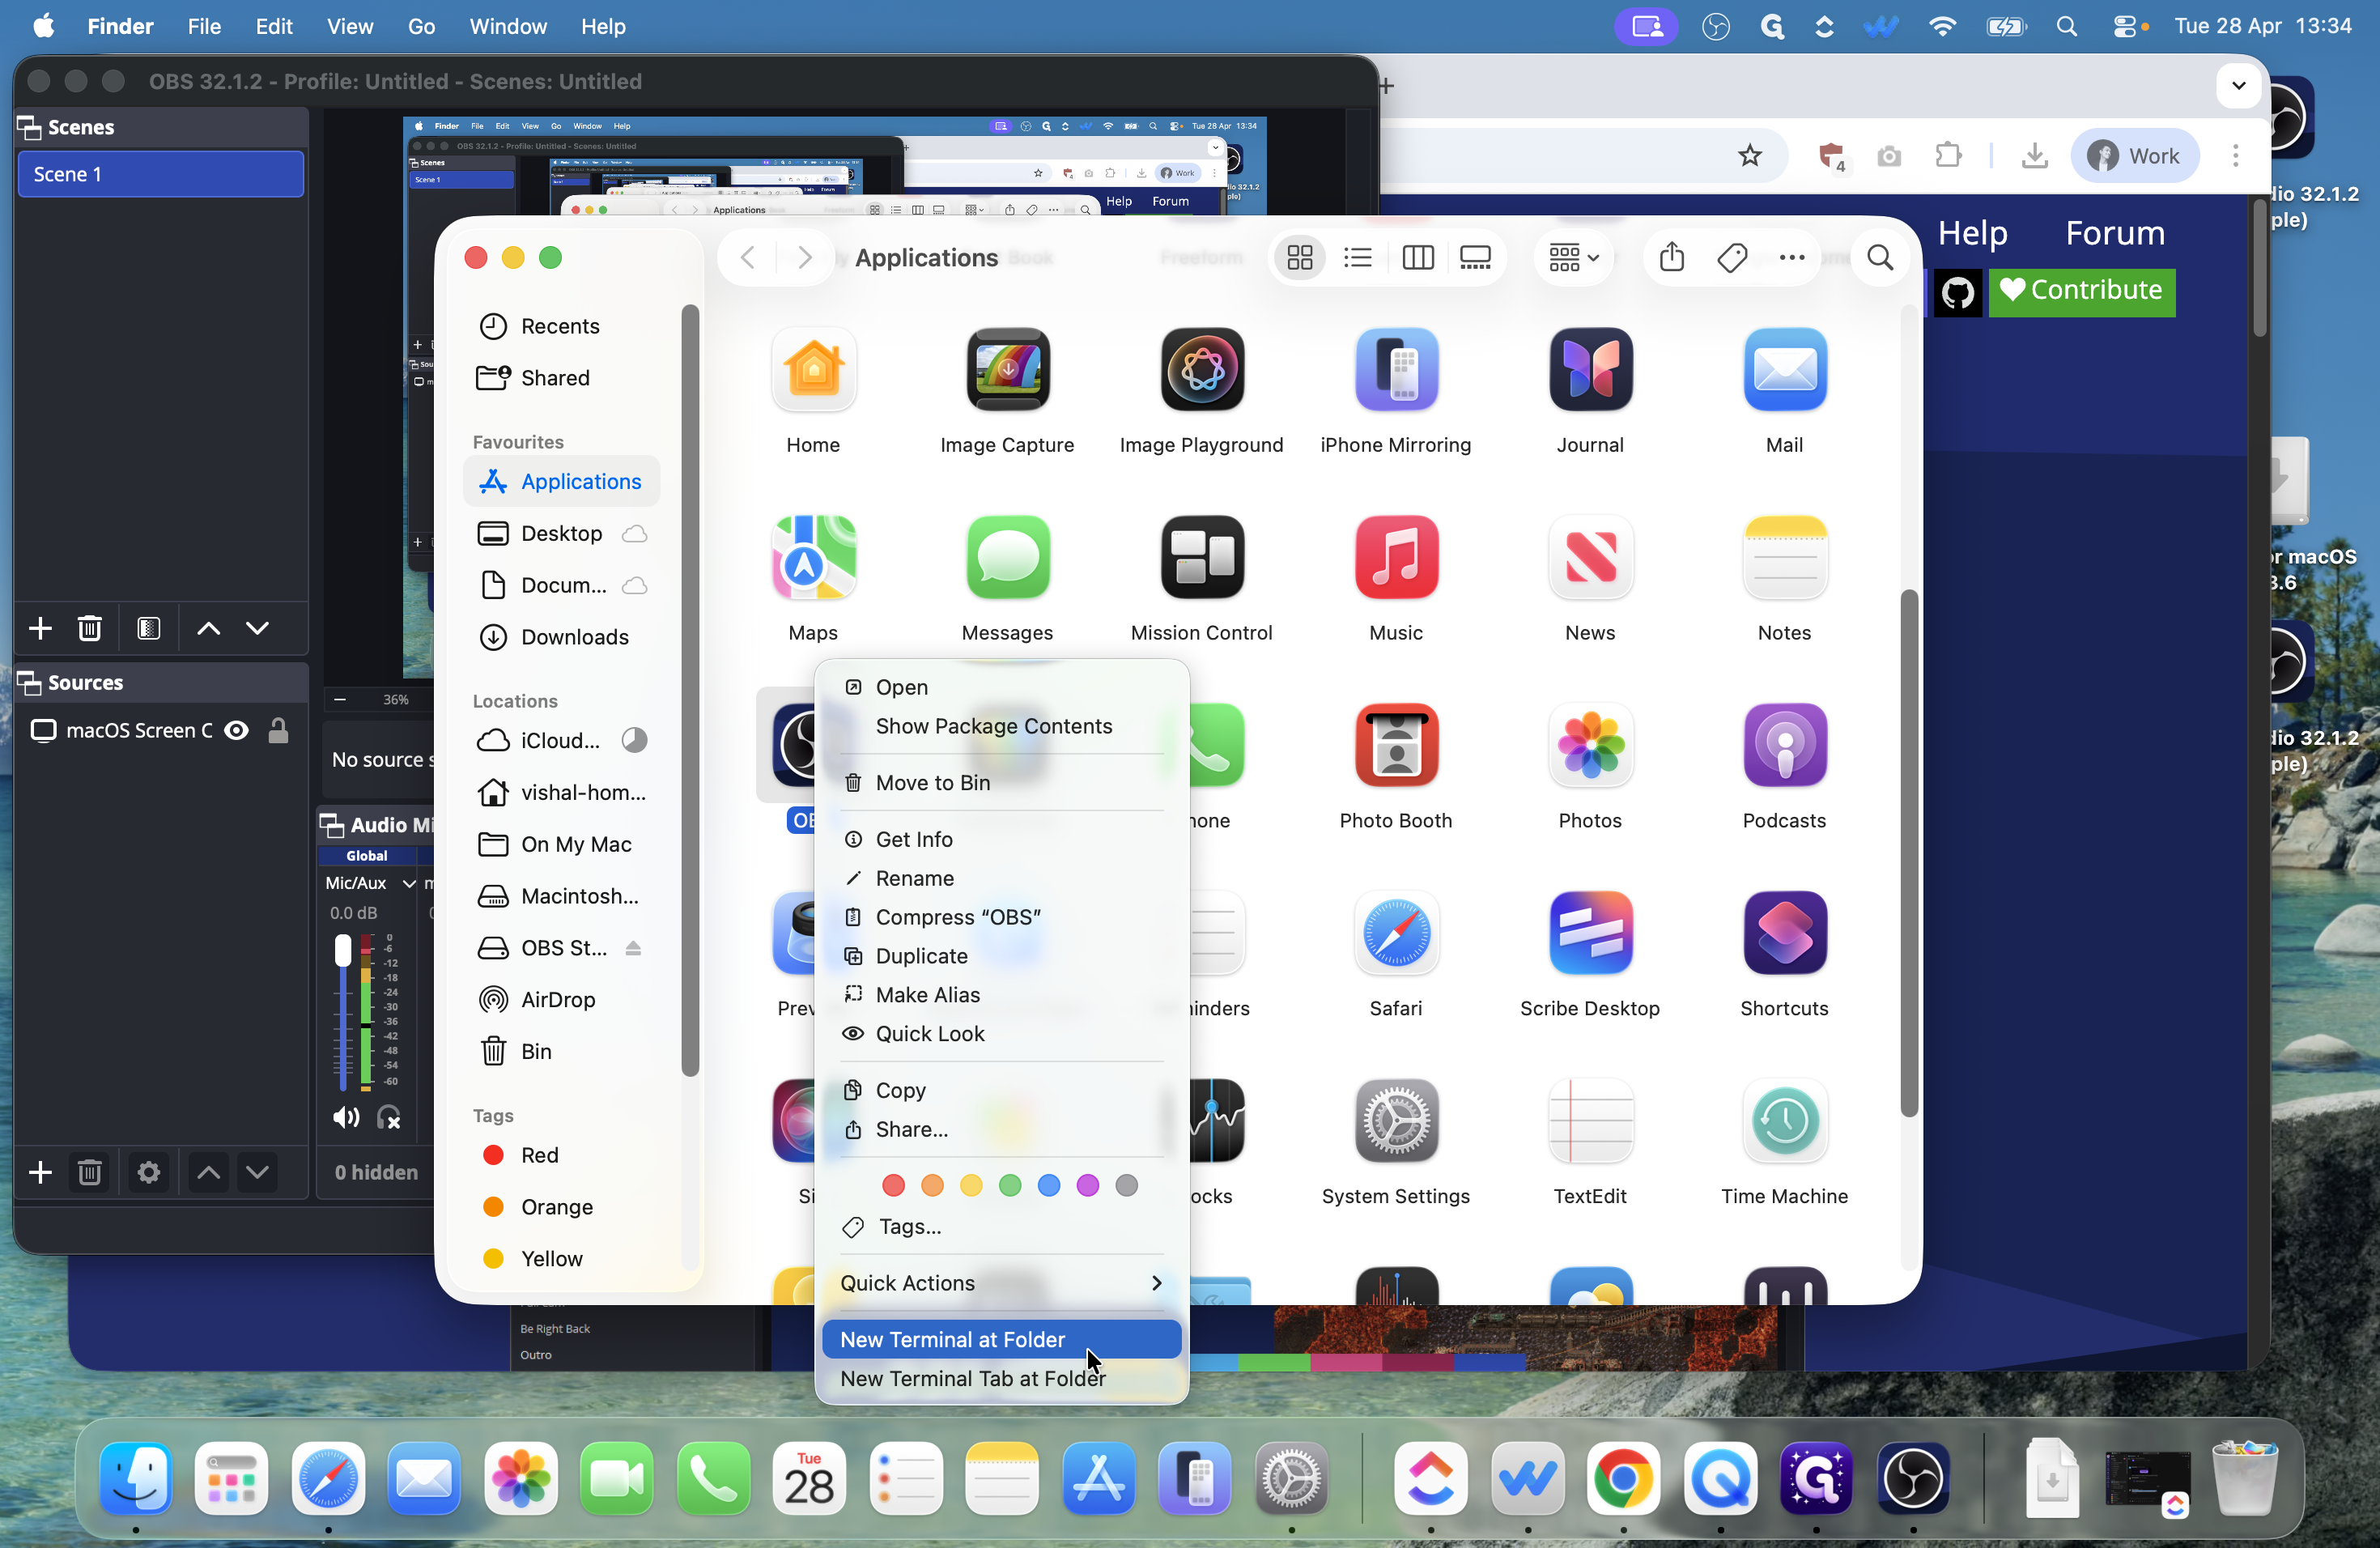Screen dimensions: 2380x1548
Task: Open Forum link on OBS website
Action: click(2114, 233)
